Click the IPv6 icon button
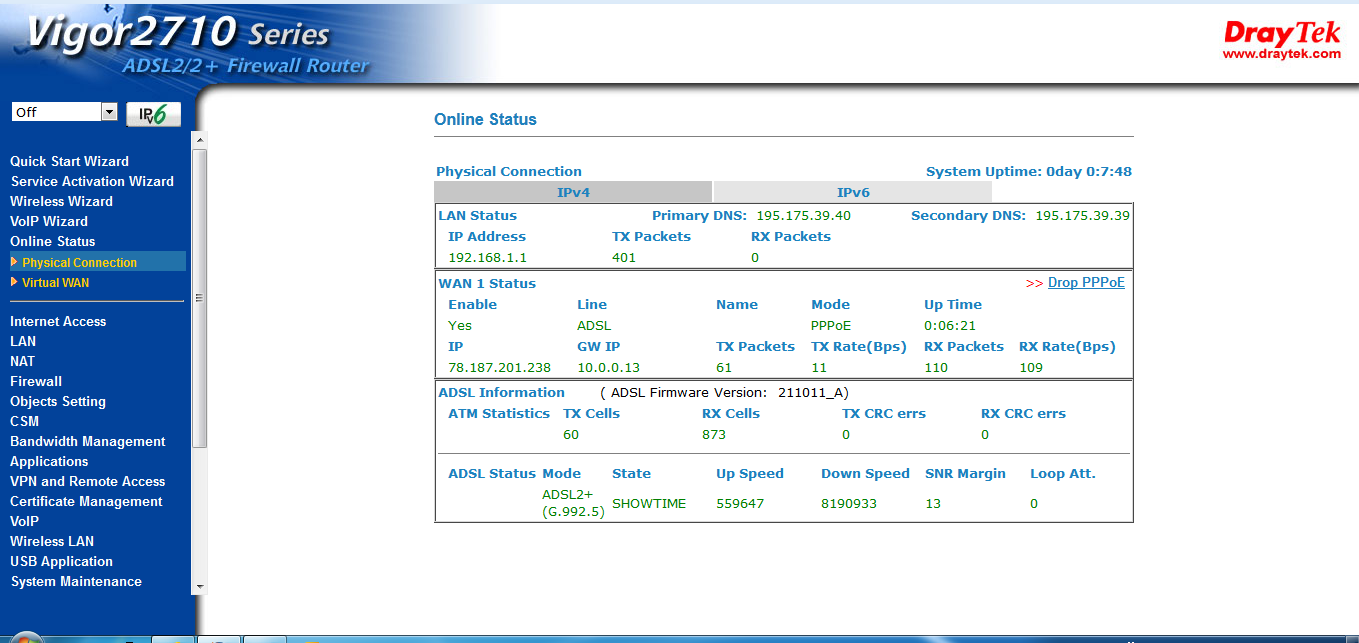 tap(153, 113)
